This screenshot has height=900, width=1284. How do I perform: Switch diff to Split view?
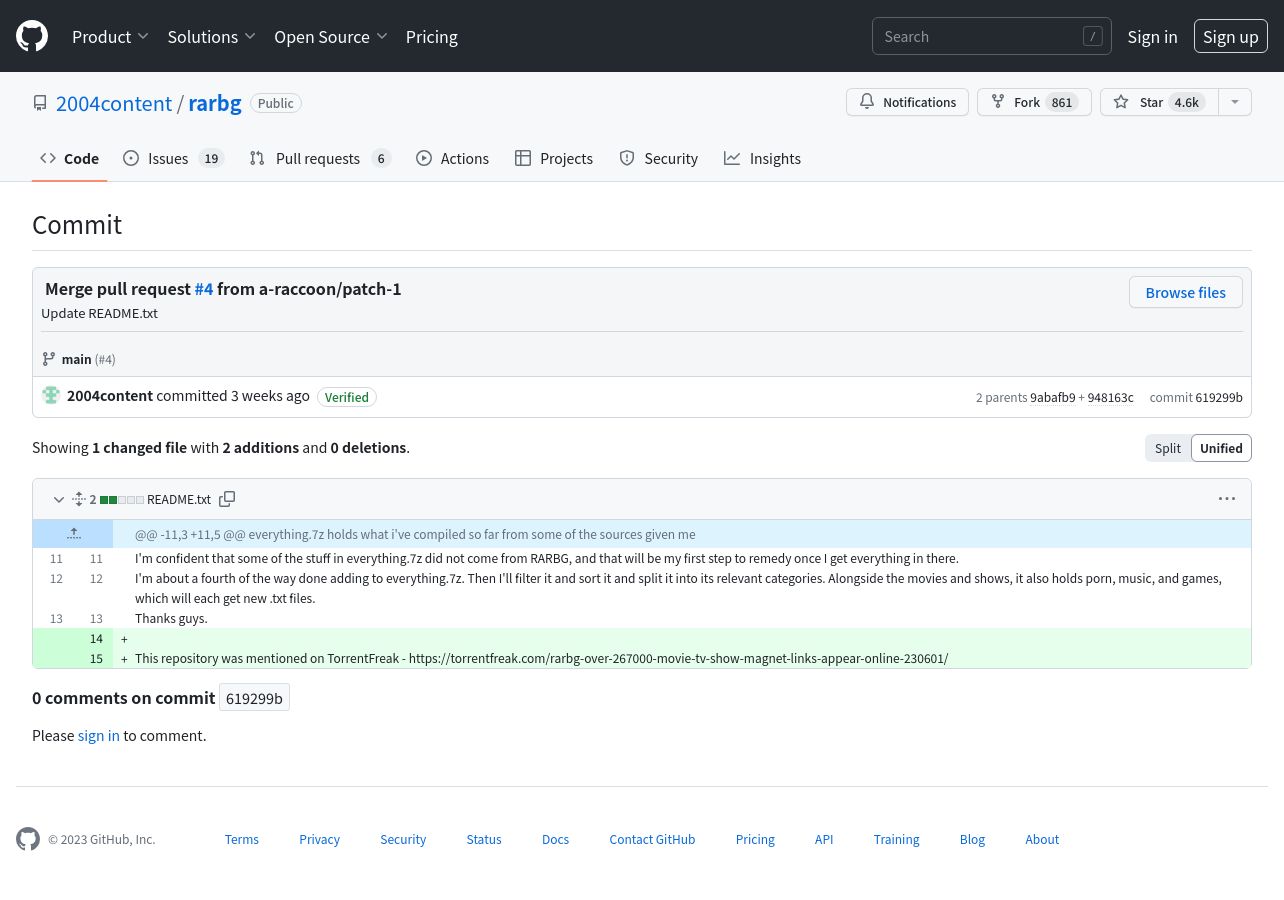click(x=1168, y=448)
